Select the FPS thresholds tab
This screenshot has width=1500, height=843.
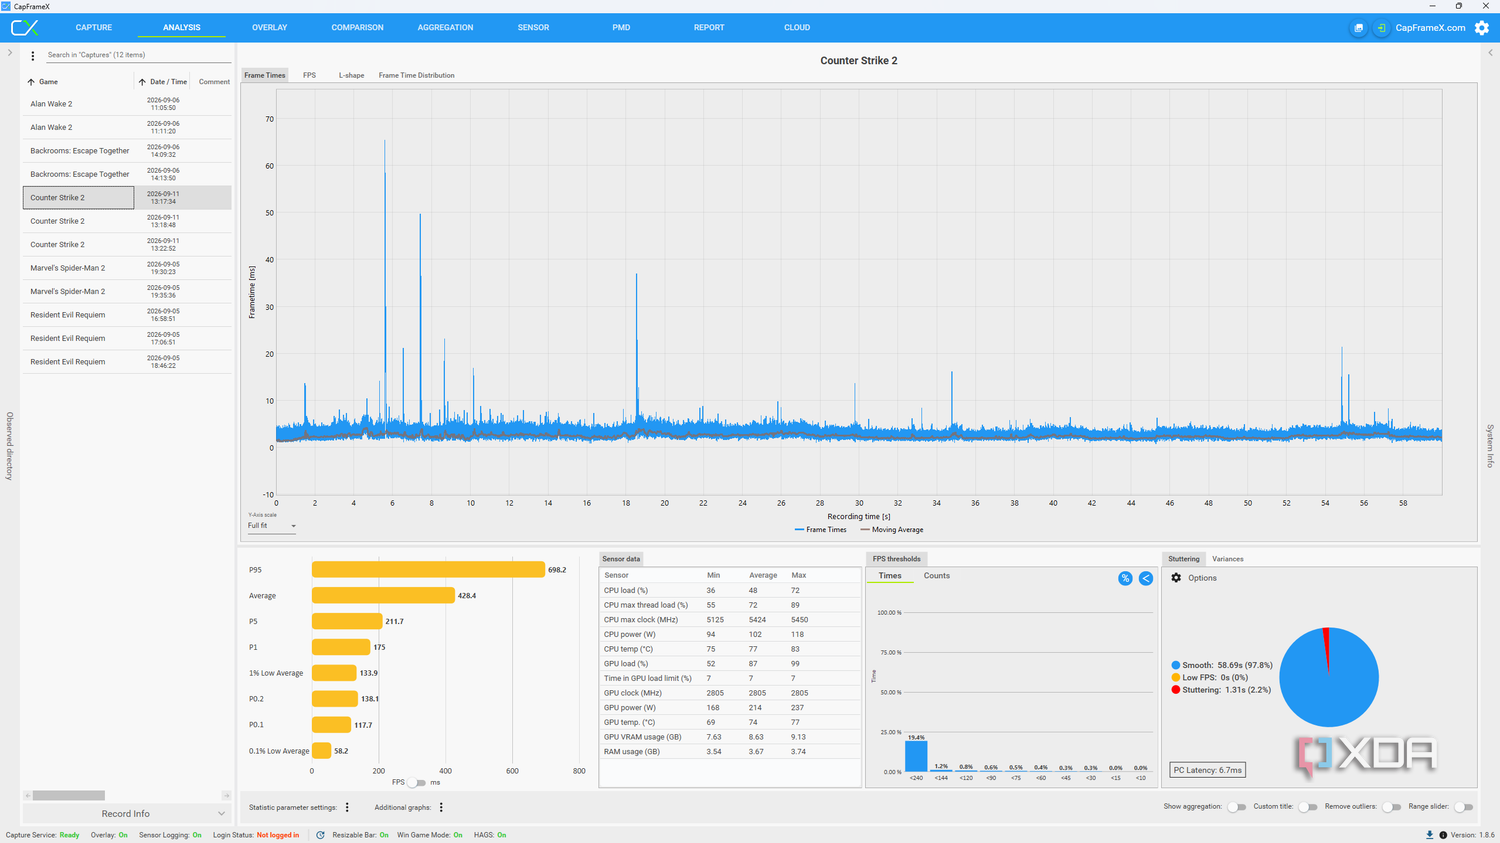[897, 559]
